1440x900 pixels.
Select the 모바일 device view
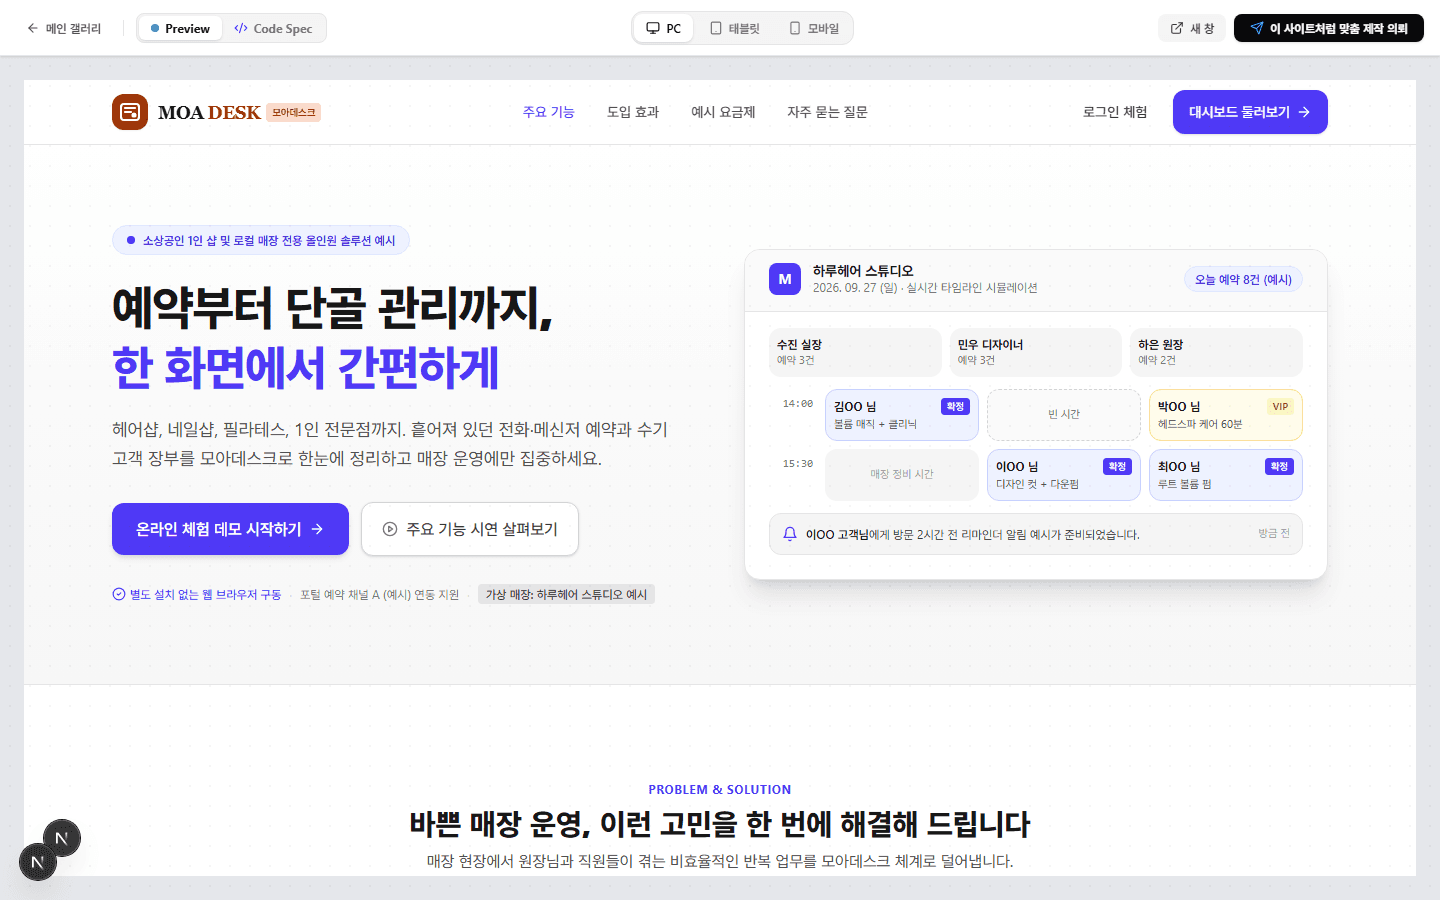pyautogui.click(x=814, y=28)
